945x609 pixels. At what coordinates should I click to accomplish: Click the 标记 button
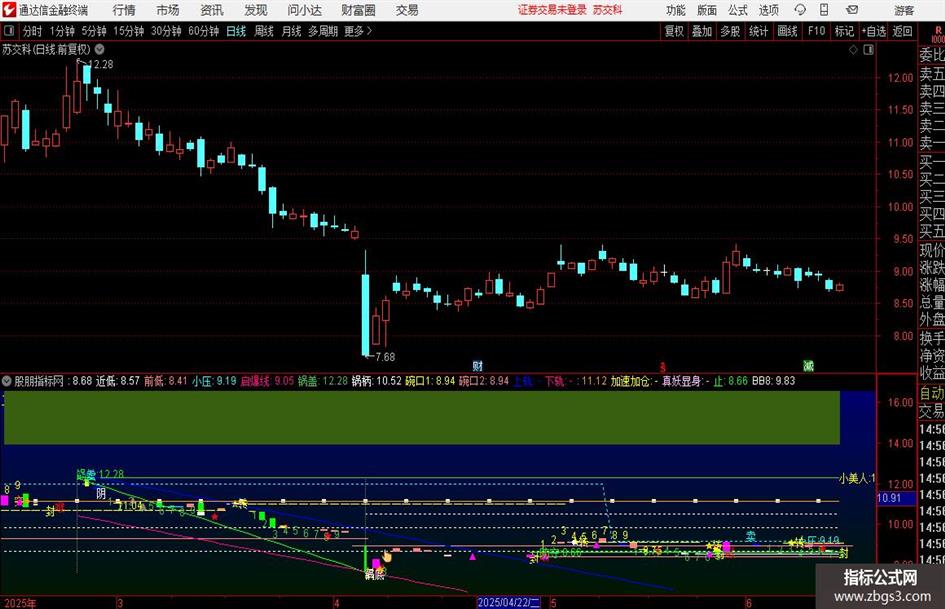tap(844, 31)
